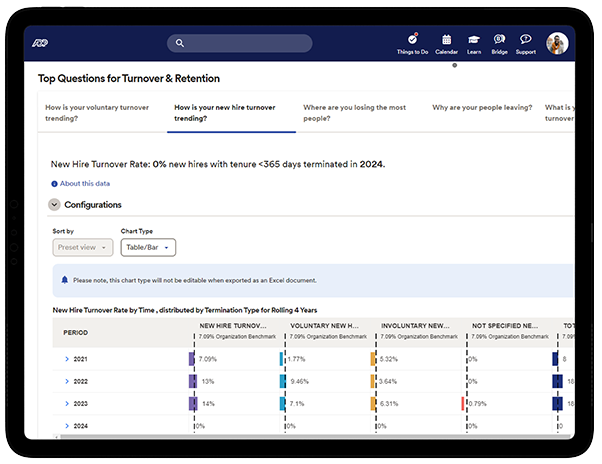Open the Calendar icon
This screenshot has height=464, width=602.
(x=446, y=40)
